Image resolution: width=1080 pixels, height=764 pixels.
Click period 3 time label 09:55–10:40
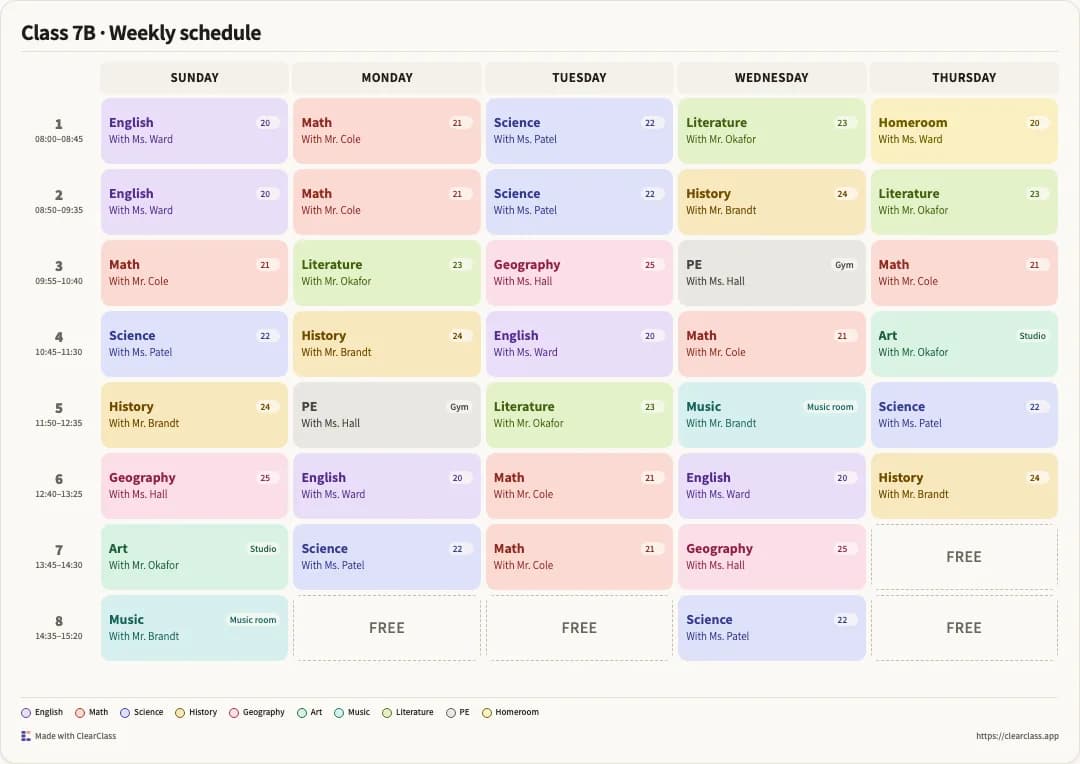coord(59,281)
